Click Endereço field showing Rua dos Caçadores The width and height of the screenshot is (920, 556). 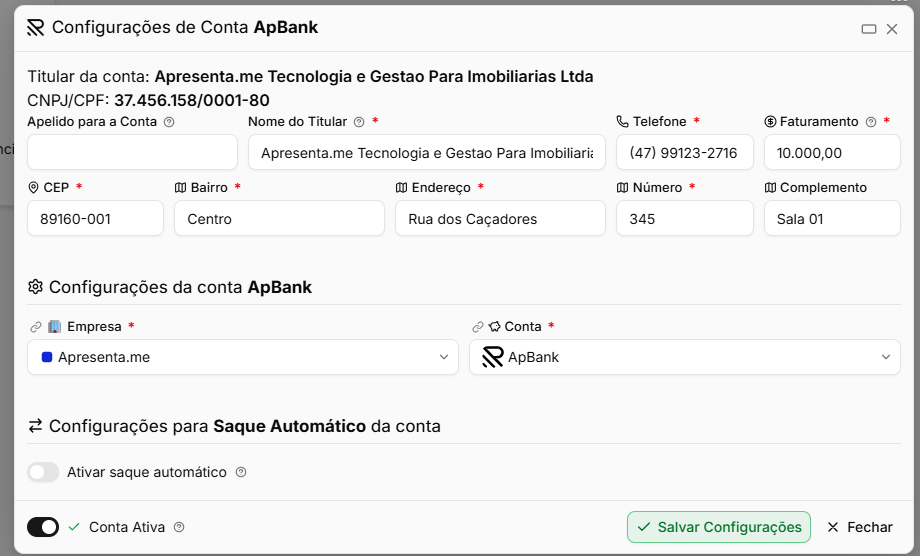tap(500, 219)
